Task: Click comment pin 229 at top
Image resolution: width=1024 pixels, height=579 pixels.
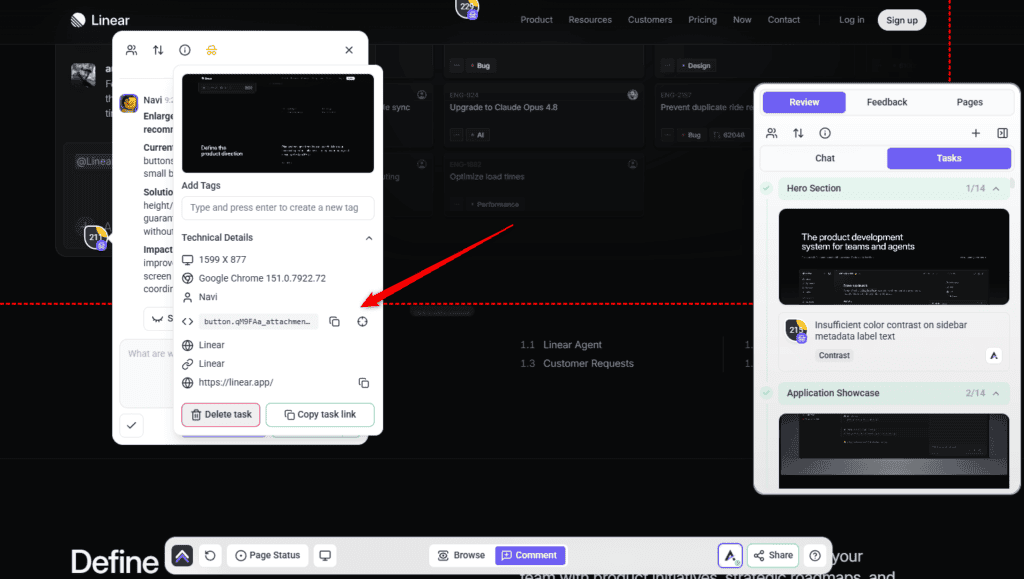Action: (468, 8)
